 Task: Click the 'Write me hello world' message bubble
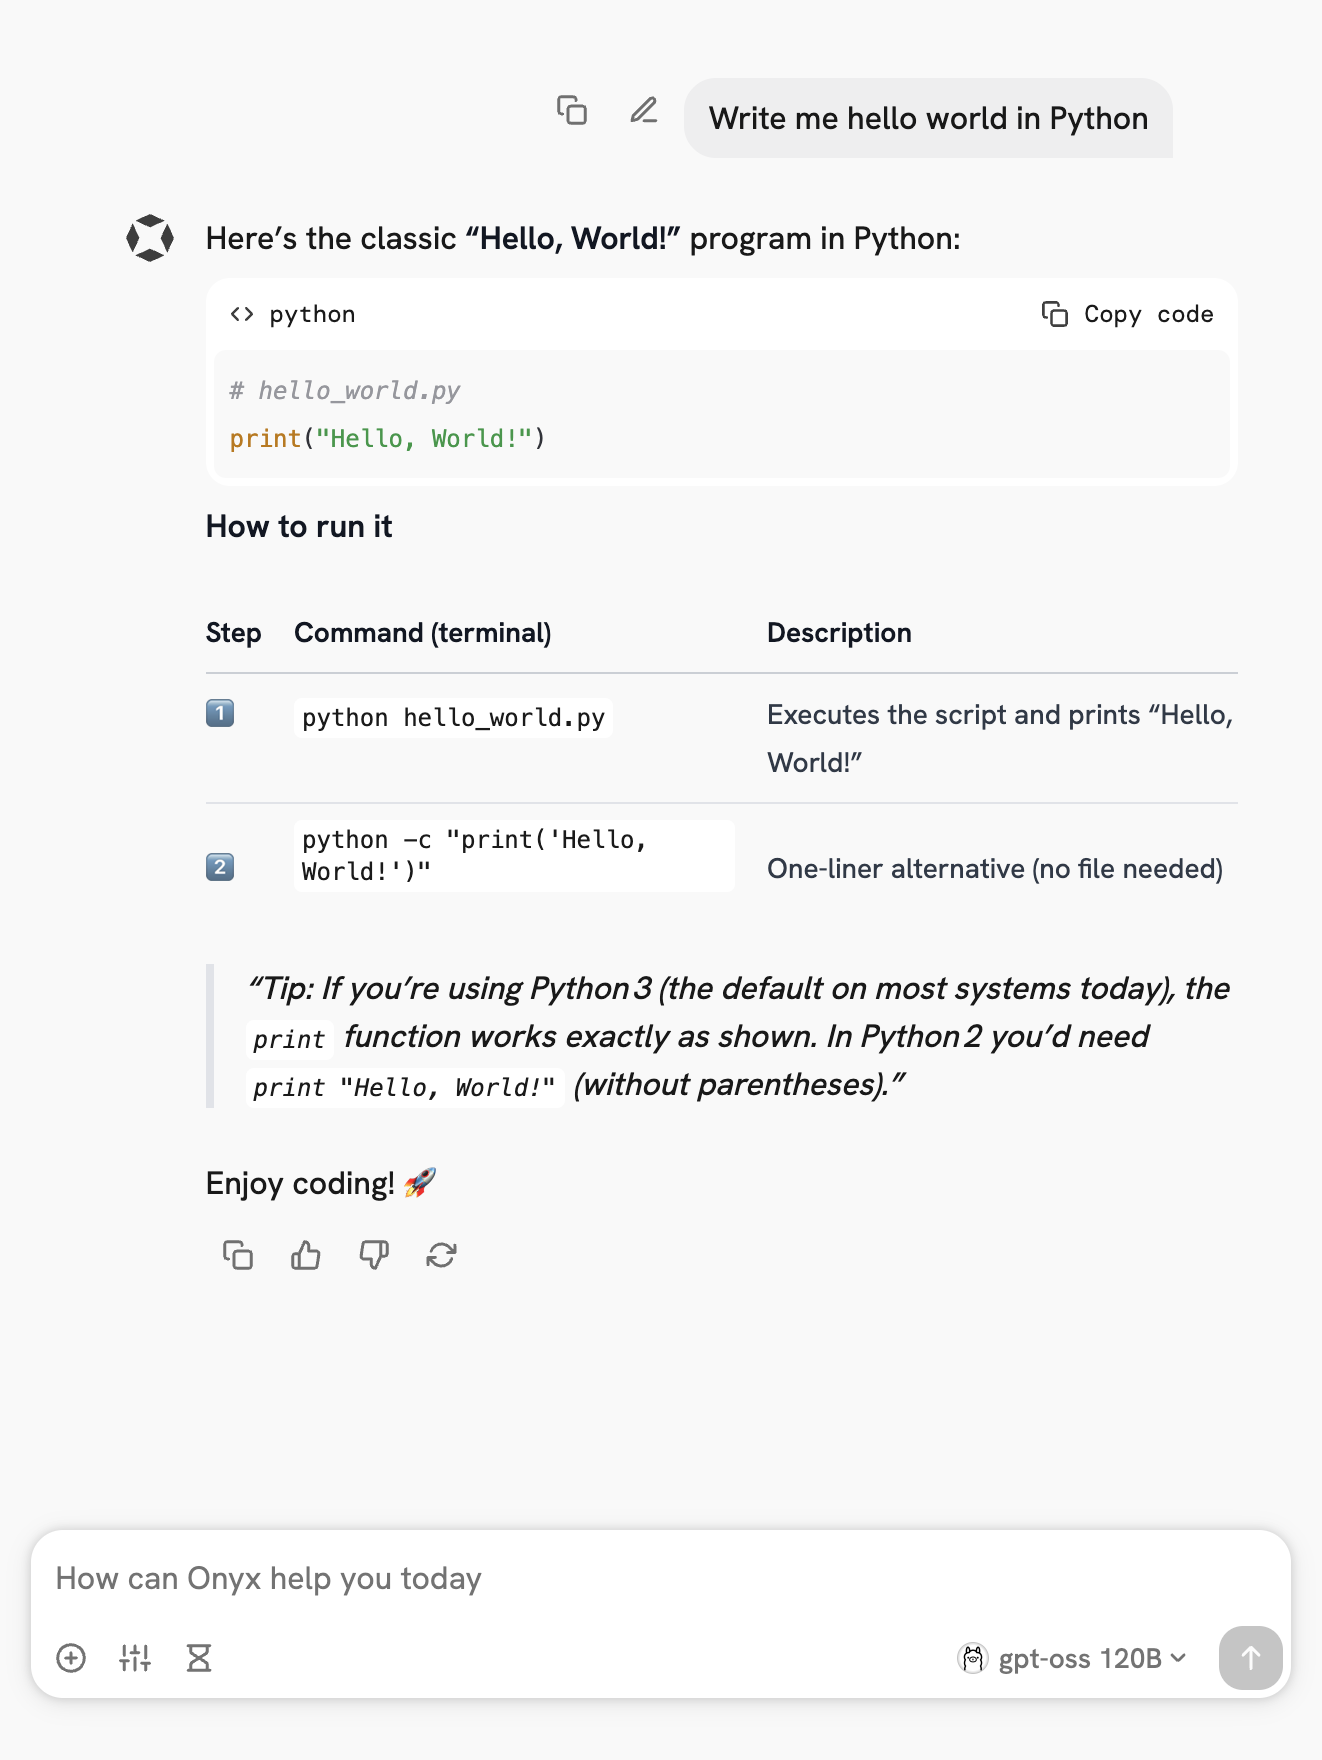(x=928, y=118)
